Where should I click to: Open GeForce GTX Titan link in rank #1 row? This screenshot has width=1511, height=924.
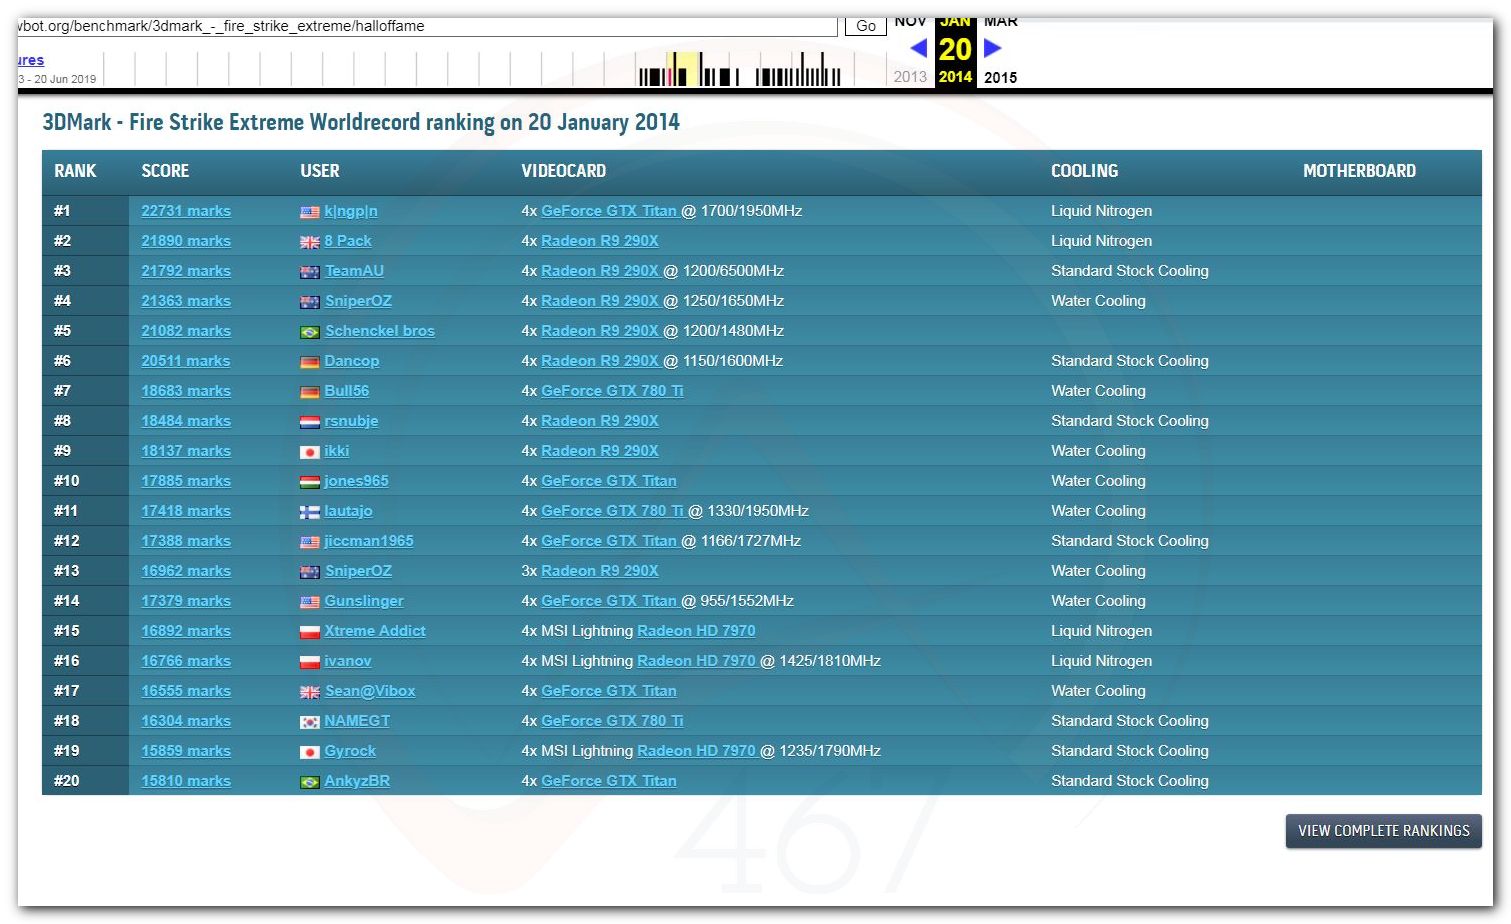click(x=609, y=211)
